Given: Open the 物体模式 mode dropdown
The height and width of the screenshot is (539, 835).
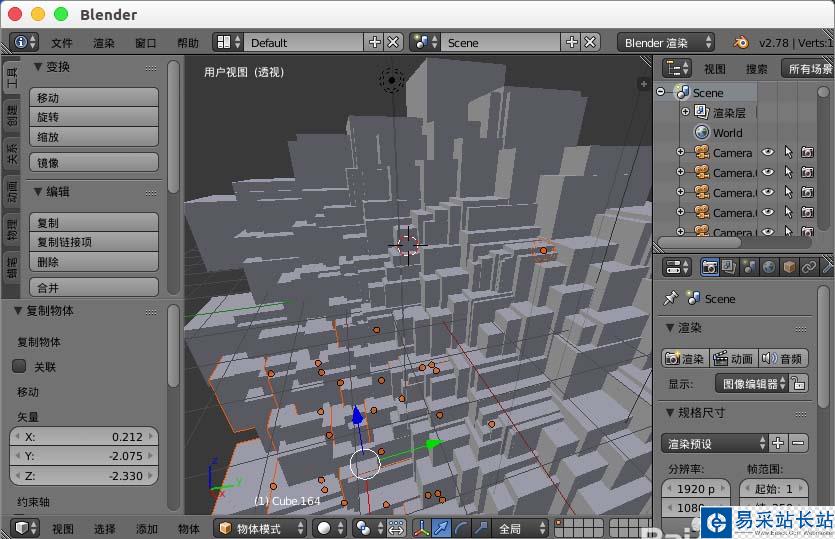Looking at the screenshot, I should [261, 528].
